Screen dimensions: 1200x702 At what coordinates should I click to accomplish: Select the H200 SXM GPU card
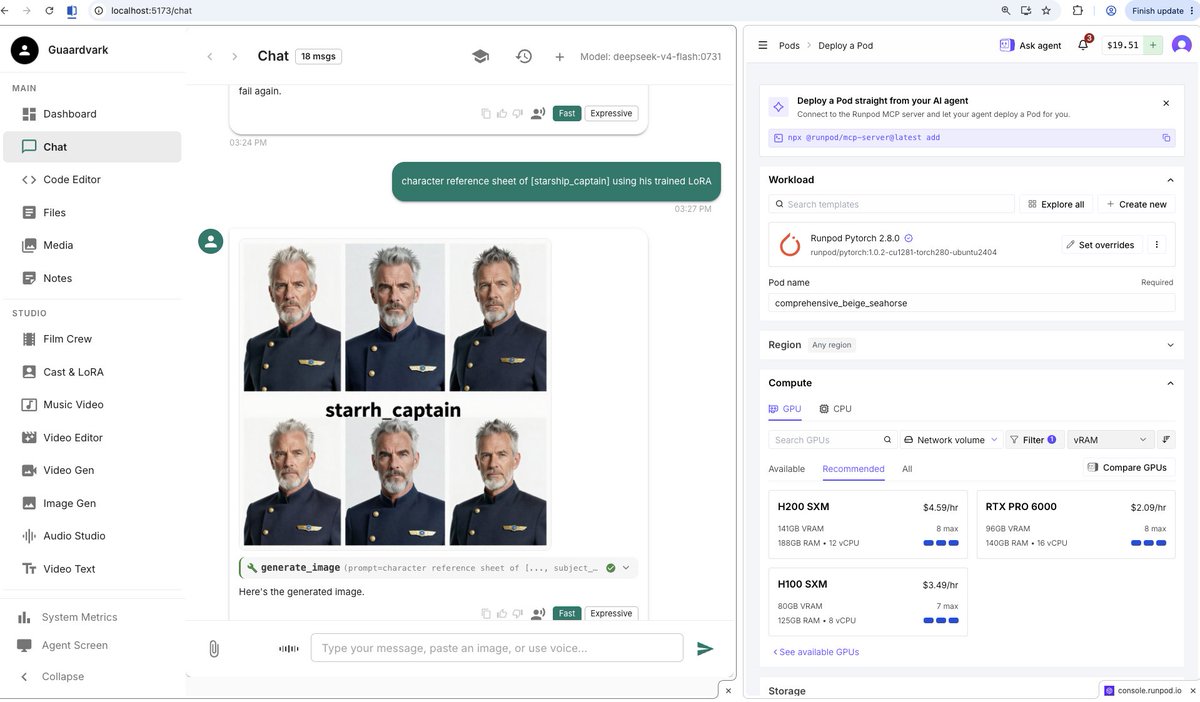coord(868,524)
